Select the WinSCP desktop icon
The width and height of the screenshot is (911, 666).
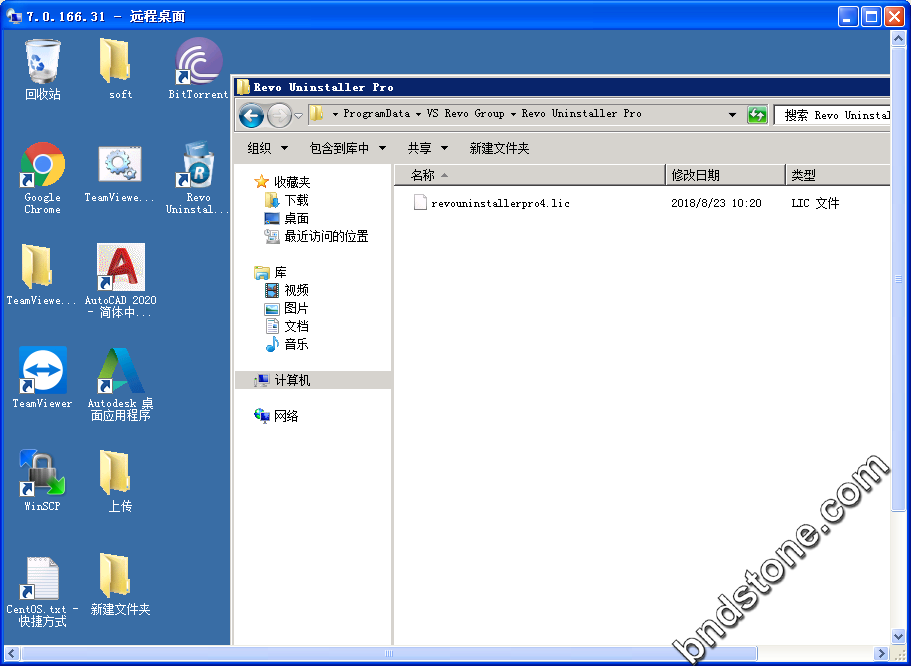point(42,475)
